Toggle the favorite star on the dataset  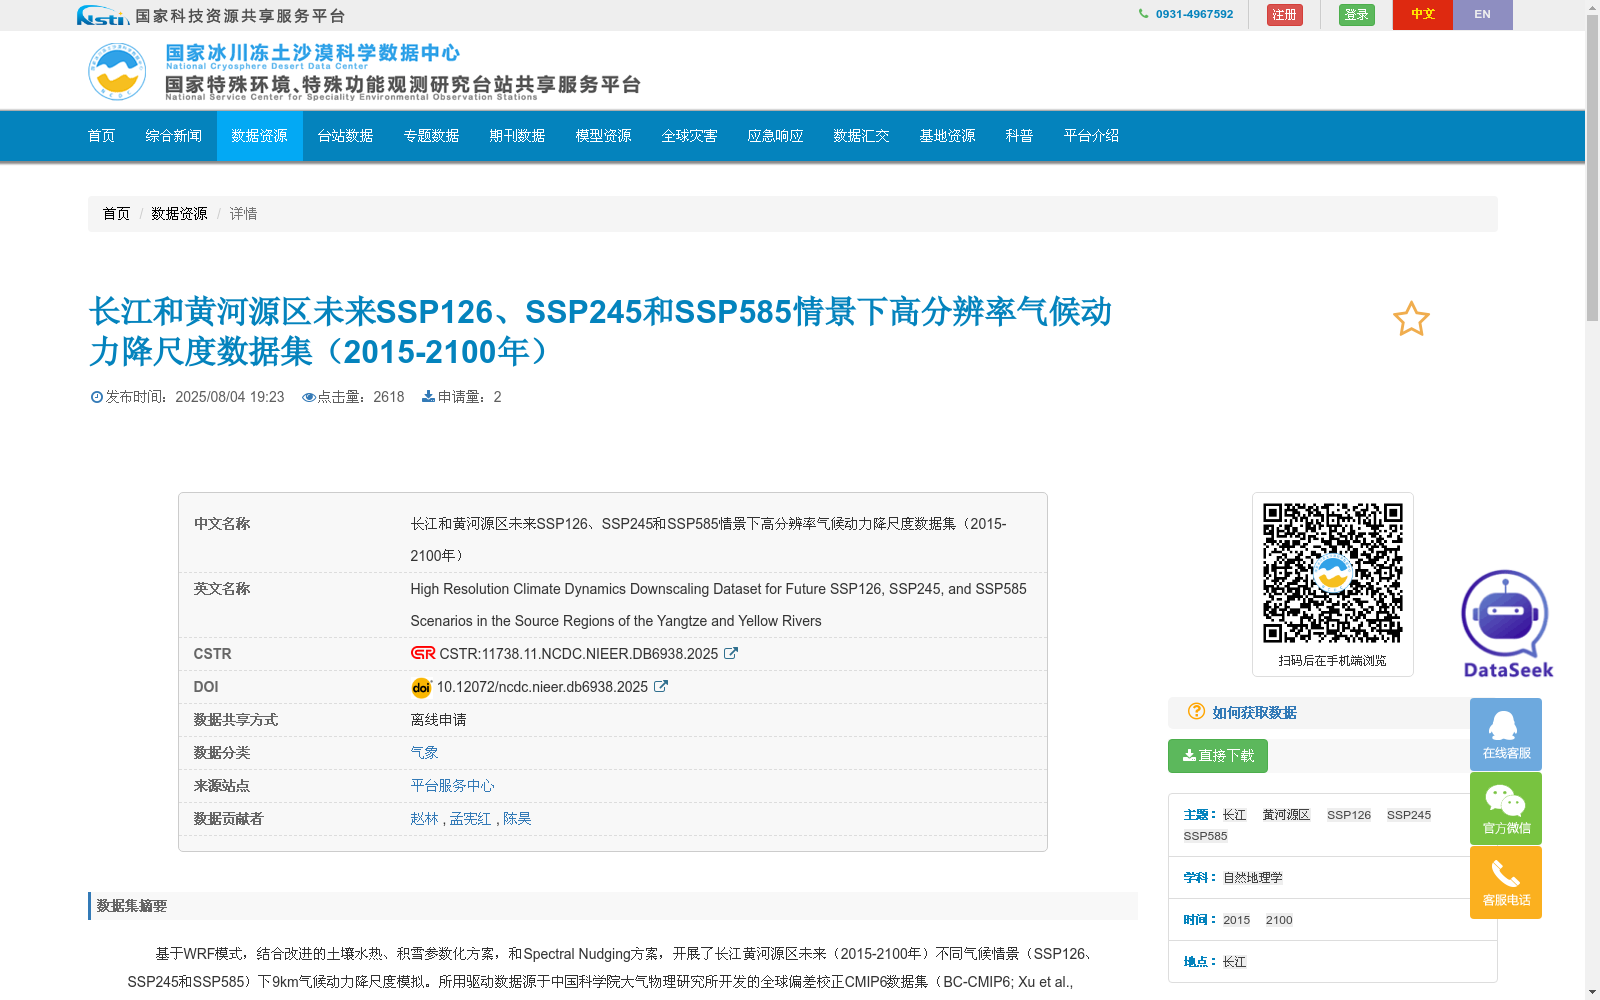[1411, 319]
